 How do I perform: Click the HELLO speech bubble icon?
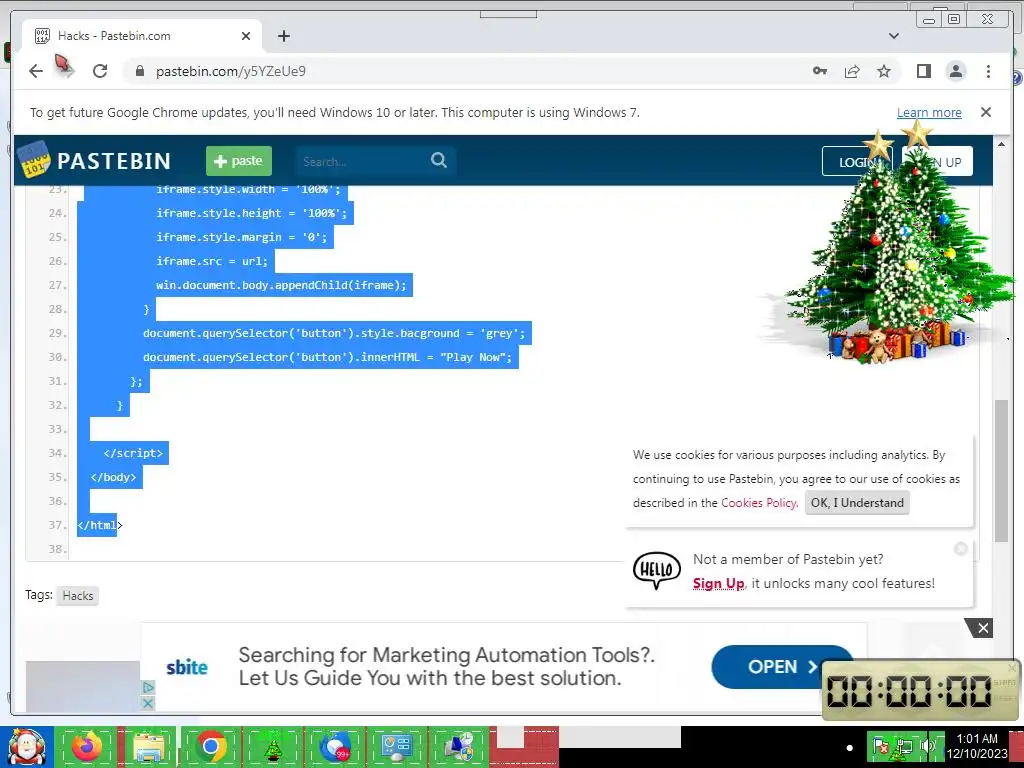coord(656,570)
